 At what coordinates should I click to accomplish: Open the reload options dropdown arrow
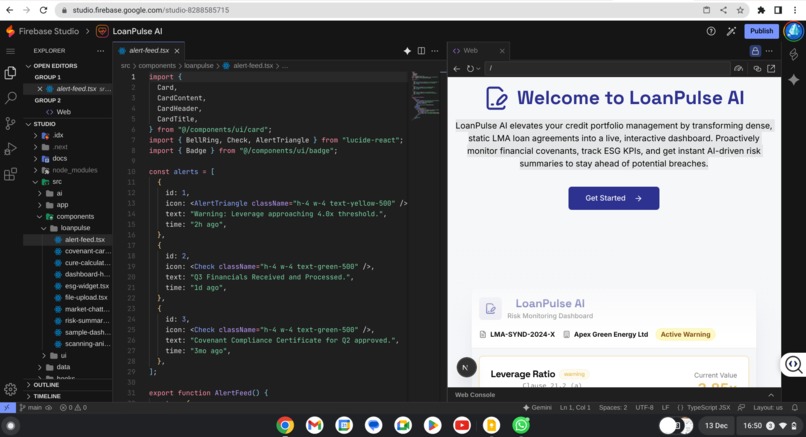(x=478, y=68)
